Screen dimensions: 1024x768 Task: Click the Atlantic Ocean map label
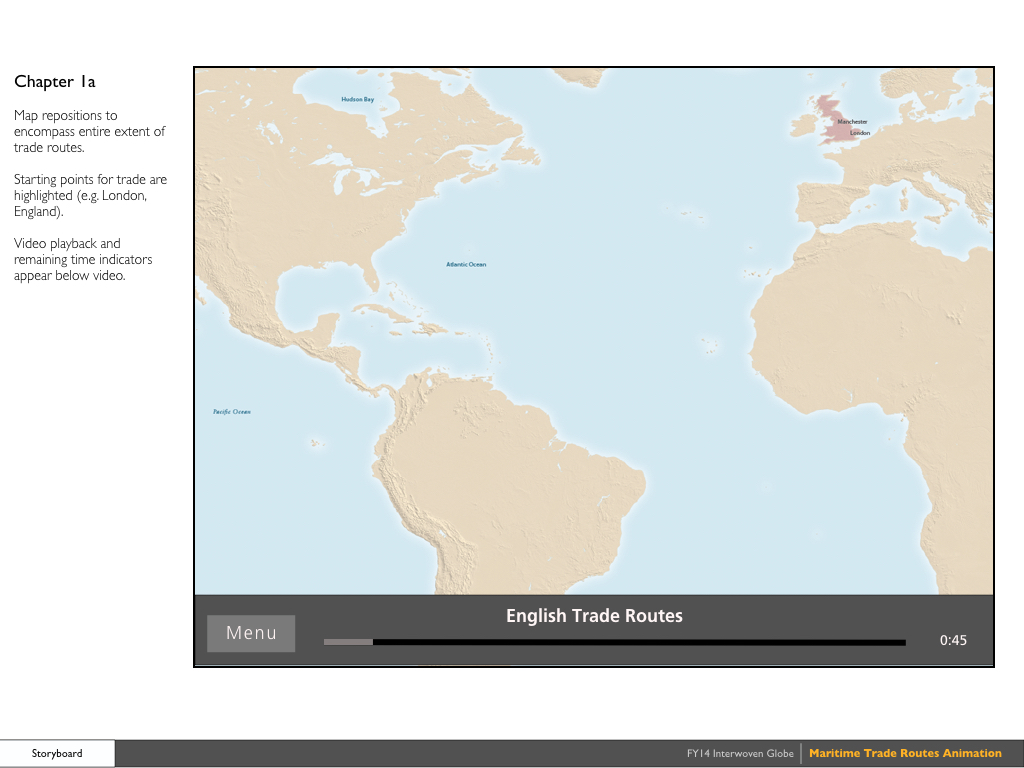click(466, 264)
